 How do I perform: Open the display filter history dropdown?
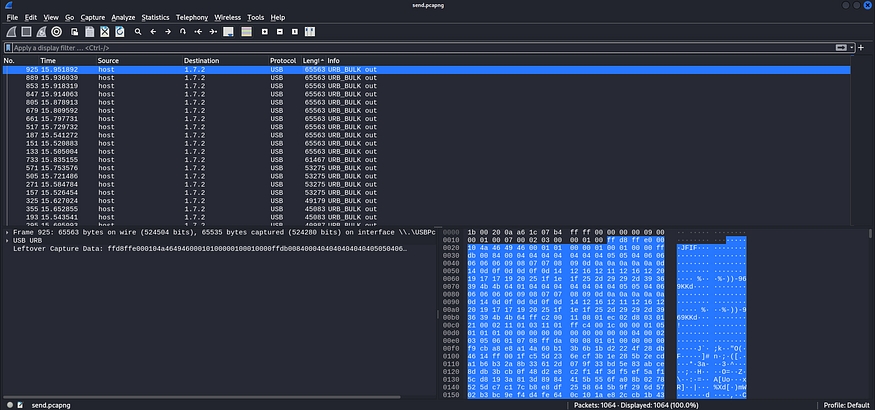pos(849,47)
